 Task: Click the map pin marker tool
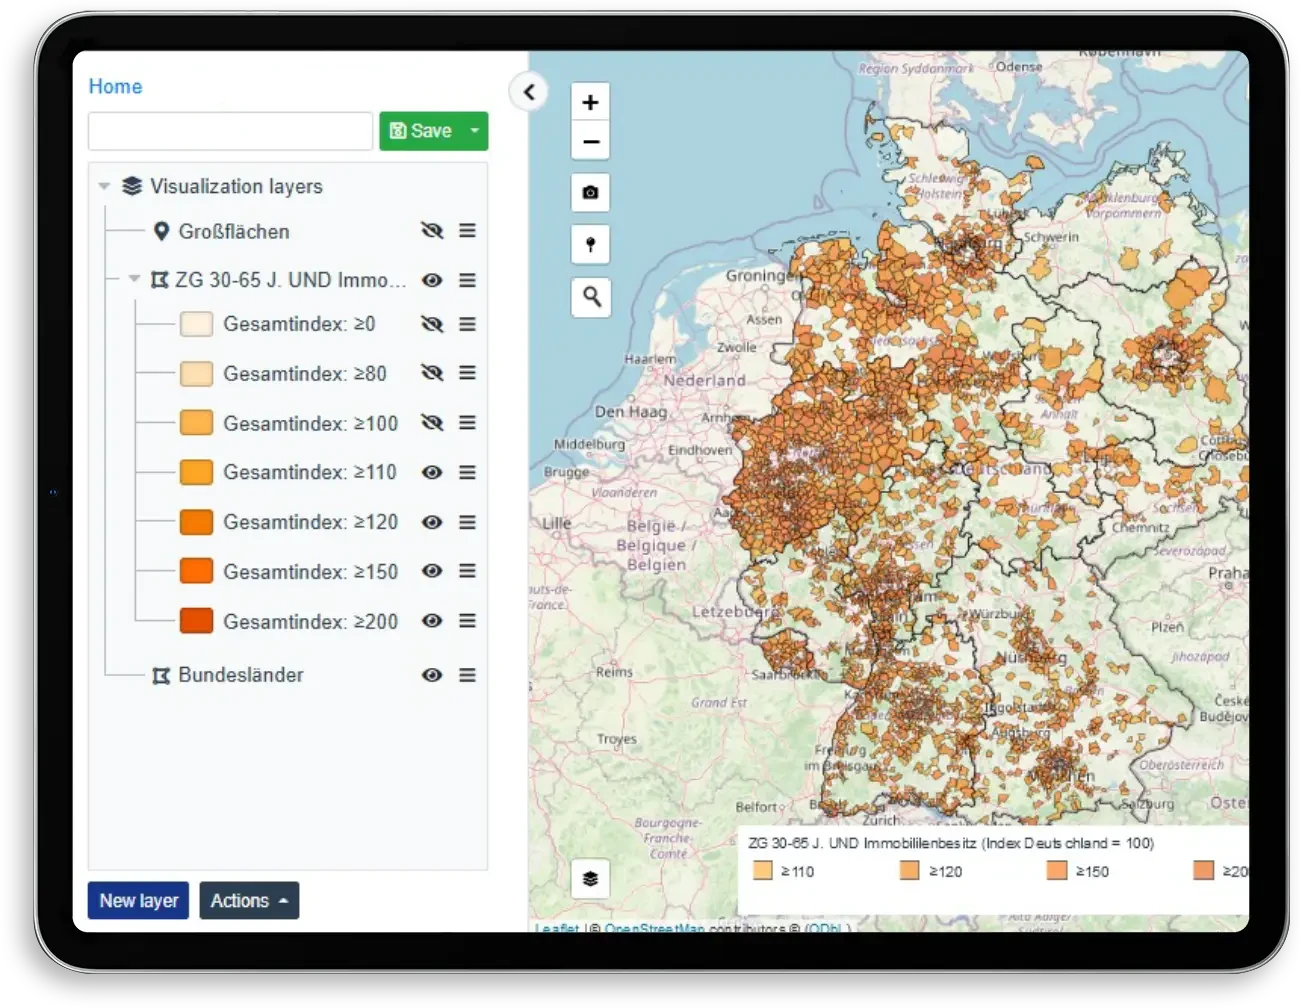pyautogui.click(x=590, y=244)
